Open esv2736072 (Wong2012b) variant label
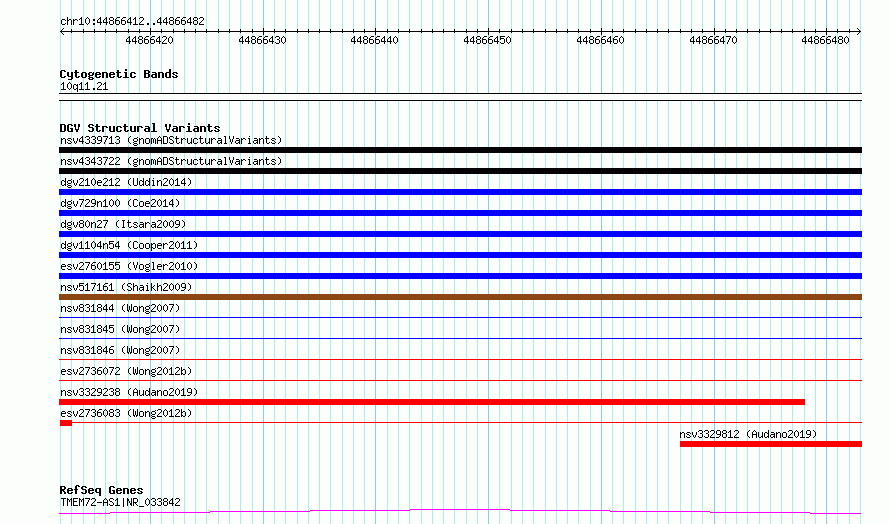This screenshot has height=524, width=890. [126, 371]
